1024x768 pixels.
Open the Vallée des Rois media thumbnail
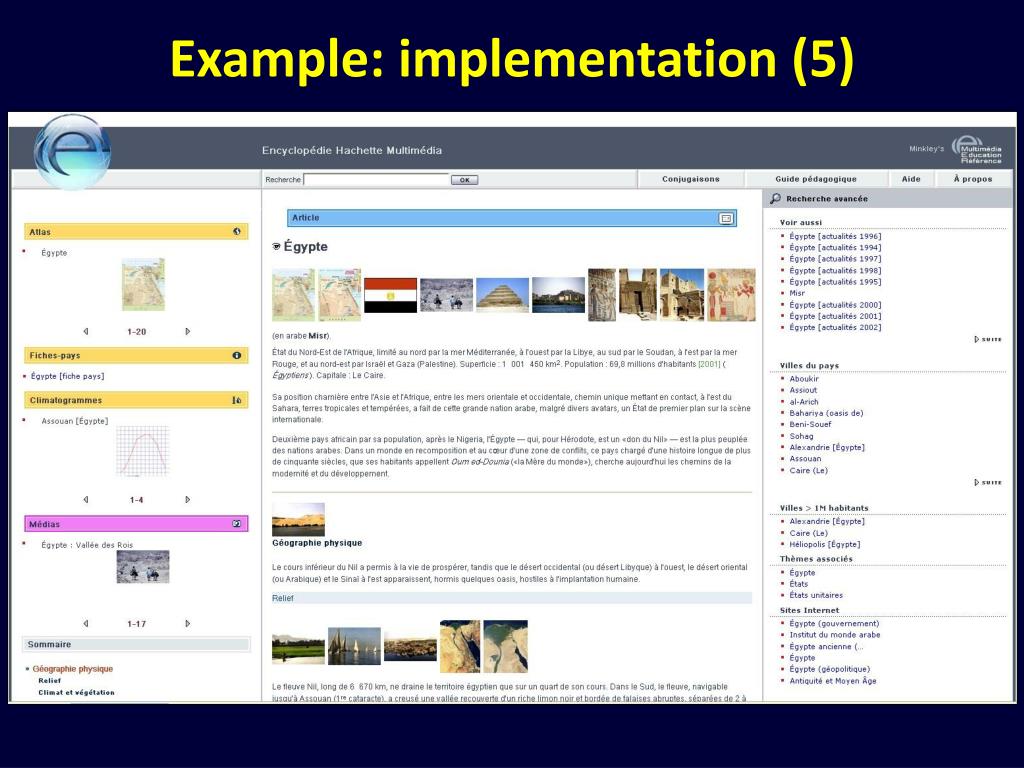[143, 566]
